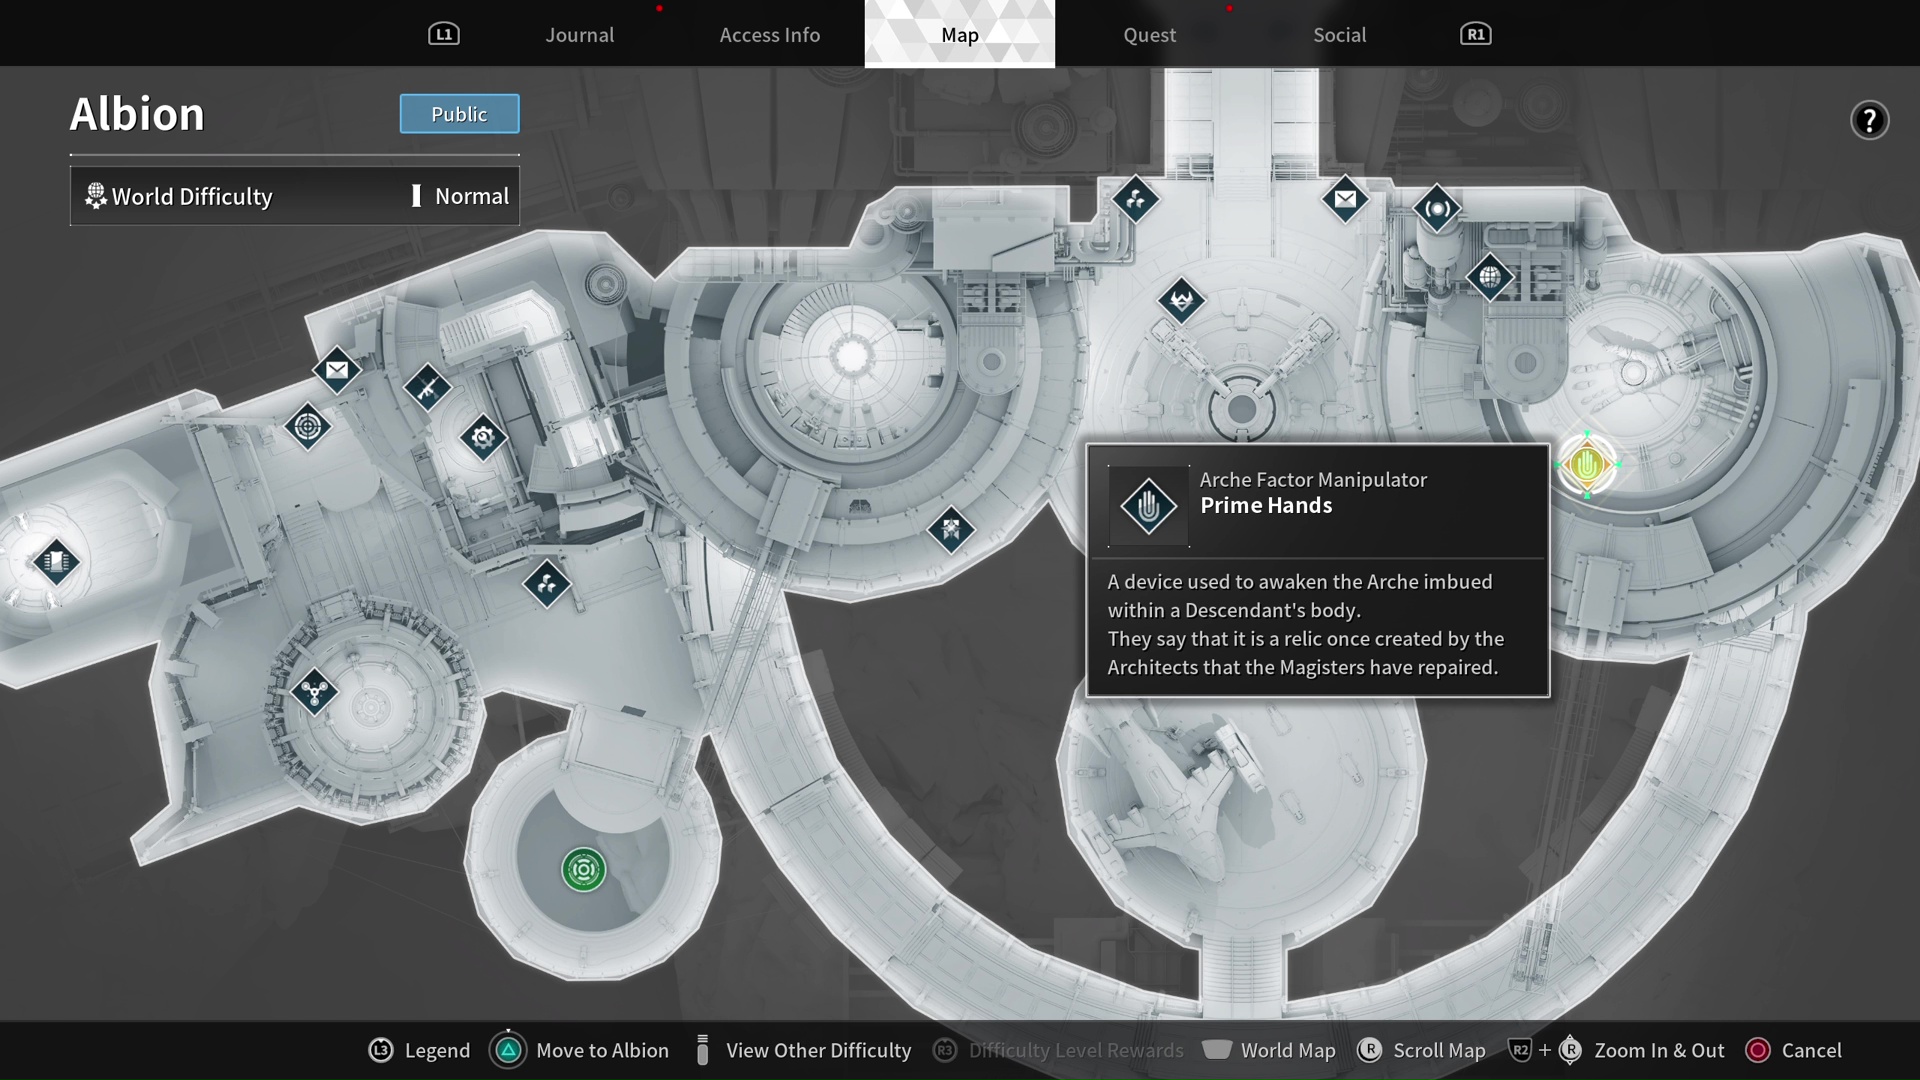Click the radiation/biohazard icon lower left

[313, 690]
